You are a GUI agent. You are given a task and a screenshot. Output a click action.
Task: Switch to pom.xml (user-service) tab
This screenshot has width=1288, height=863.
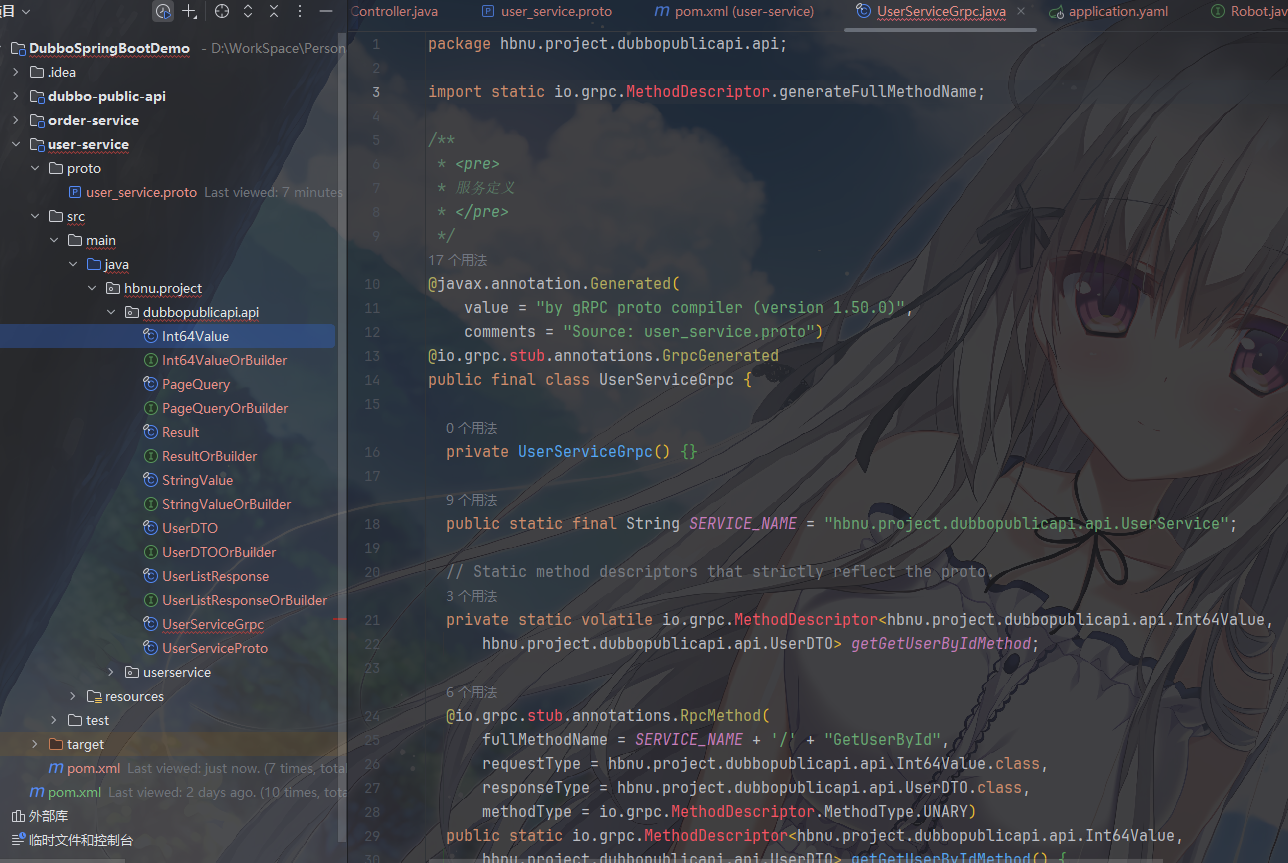coord(743,12)
